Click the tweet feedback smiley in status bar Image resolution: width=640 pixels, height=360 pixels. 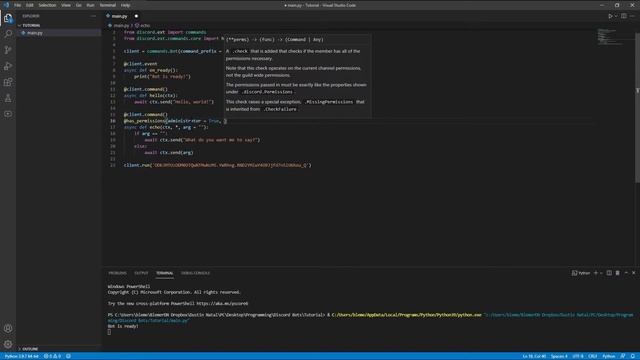pos(69,356)
